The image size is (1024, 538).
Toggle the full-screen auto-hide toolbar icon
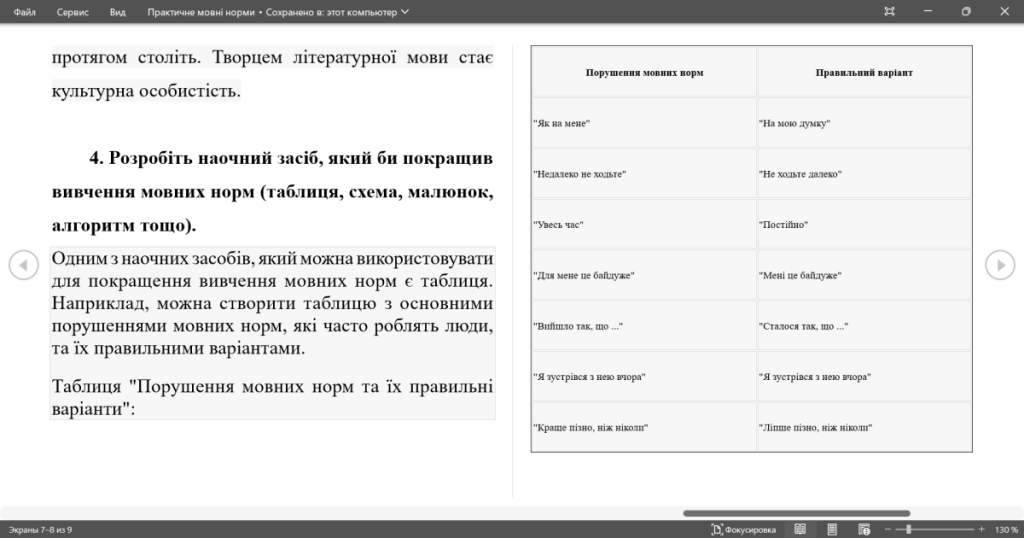pos(889,11)
